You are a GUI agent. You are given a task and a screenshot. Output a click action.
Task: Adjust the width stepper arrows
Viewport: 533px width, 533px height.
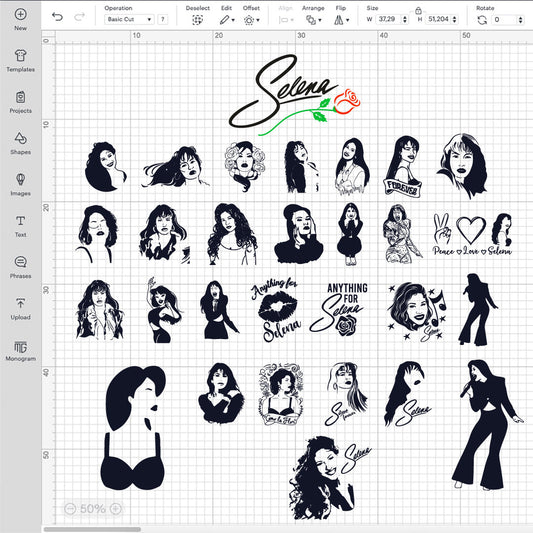(x=405, y=19)
